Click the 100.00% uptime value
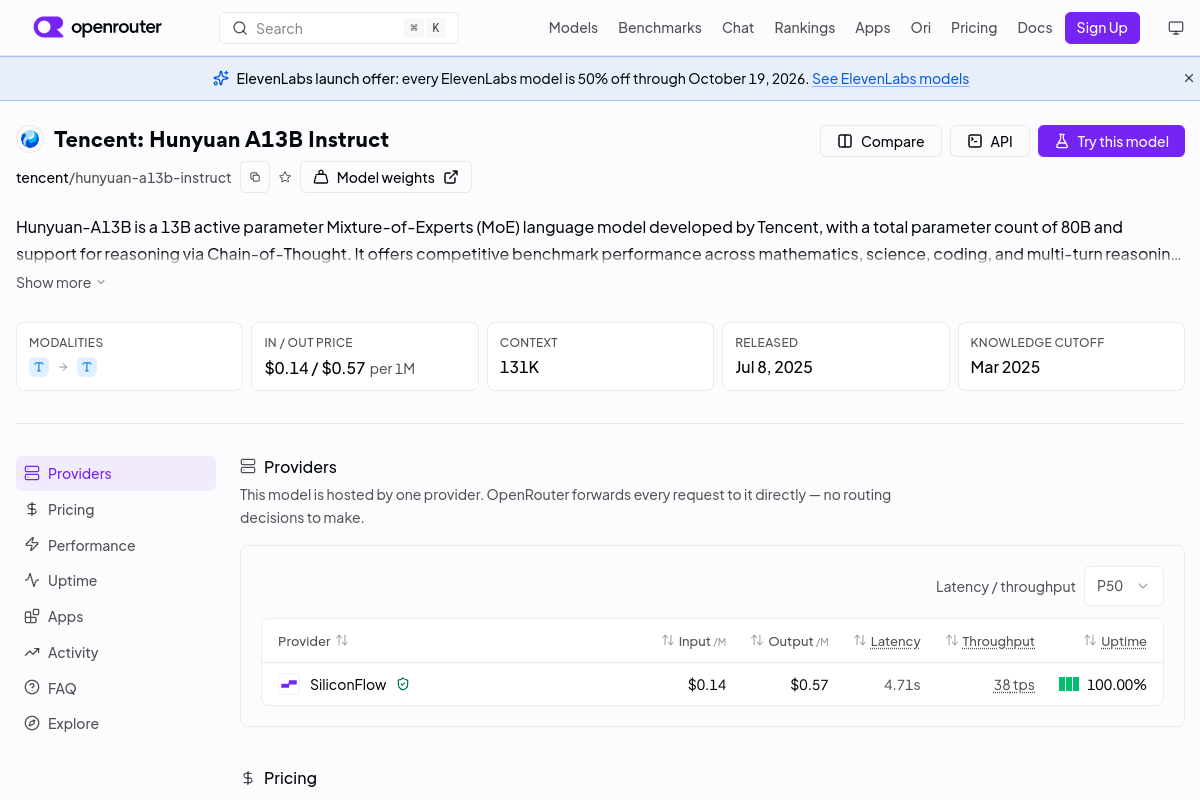Screen dimensions: 1200x800 tap(1117, 685)
